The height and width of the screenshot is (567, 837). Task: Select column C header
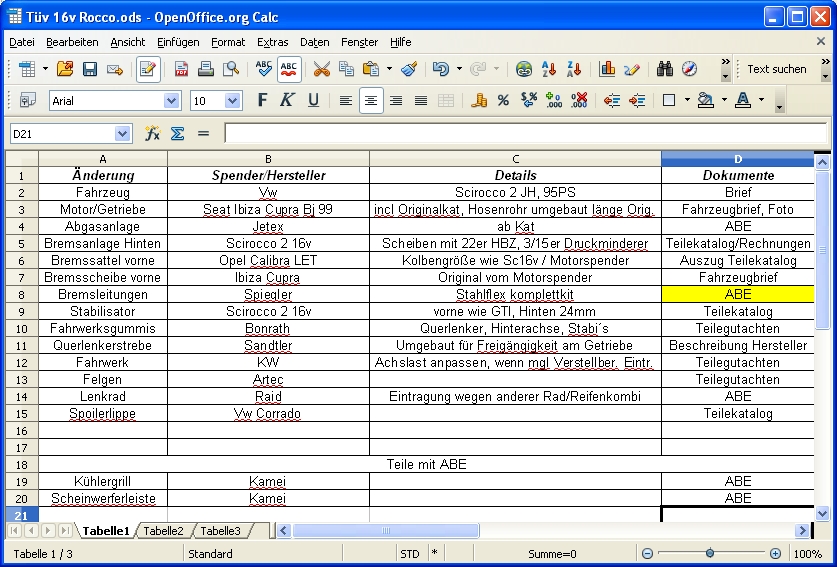[x=515, y=159]
